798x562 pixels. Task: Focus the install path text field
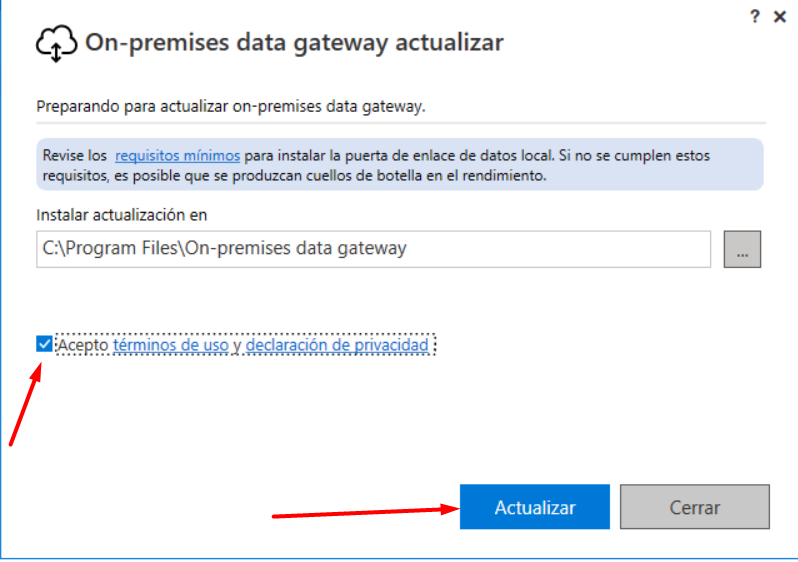coord(374,249)
